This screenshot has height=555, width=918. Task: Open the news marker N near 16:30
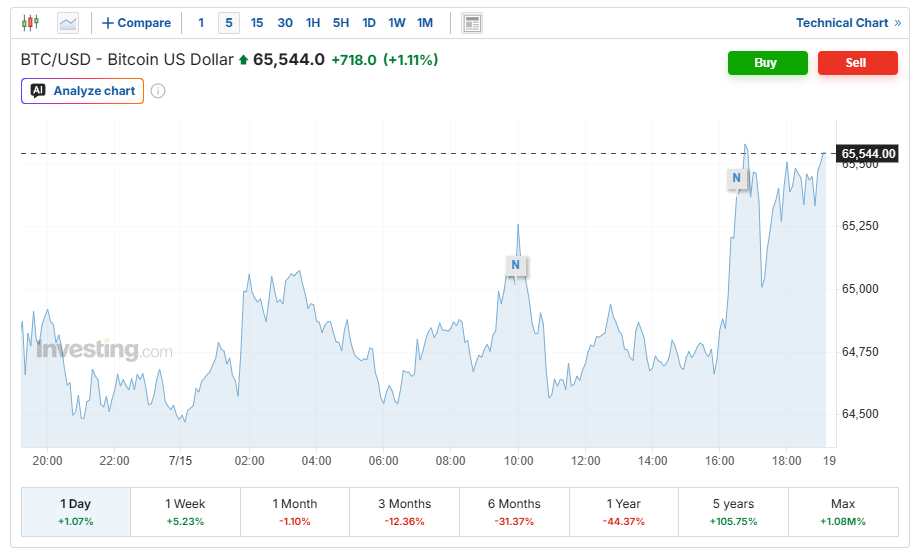737,178
